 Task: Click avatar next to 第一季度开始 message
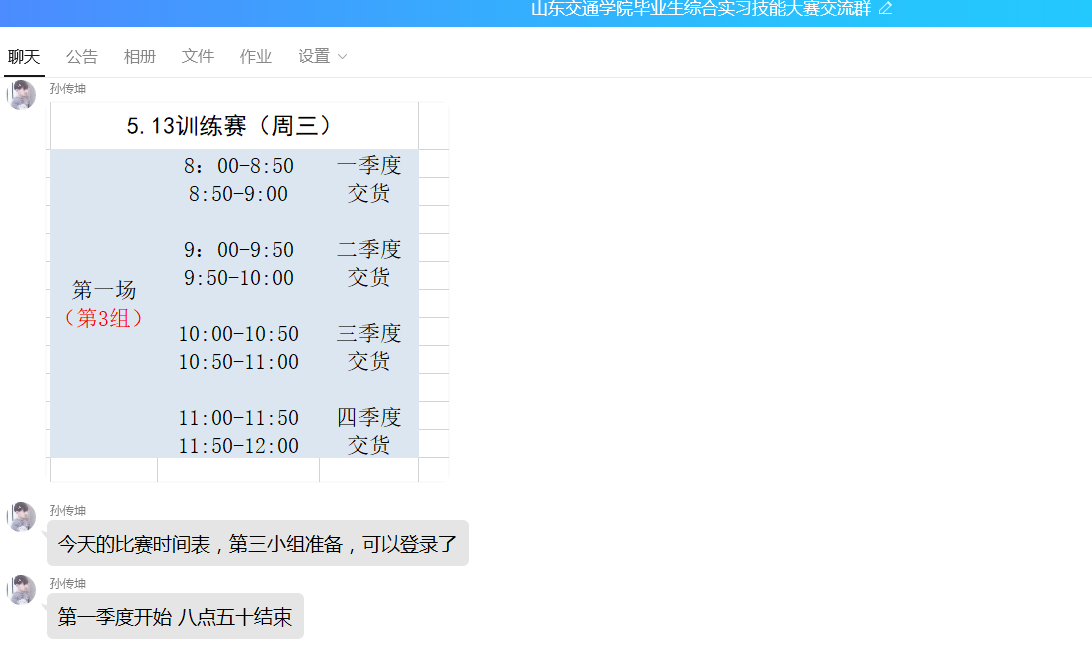22,590
